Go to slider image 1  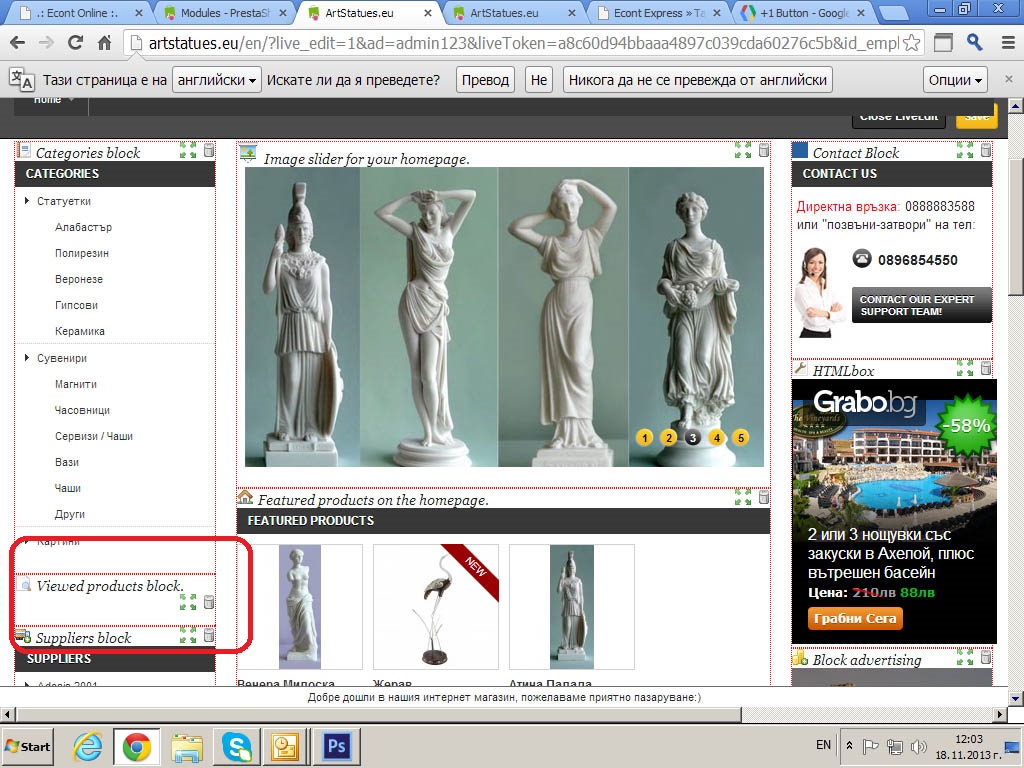click(x=645, y=438)
